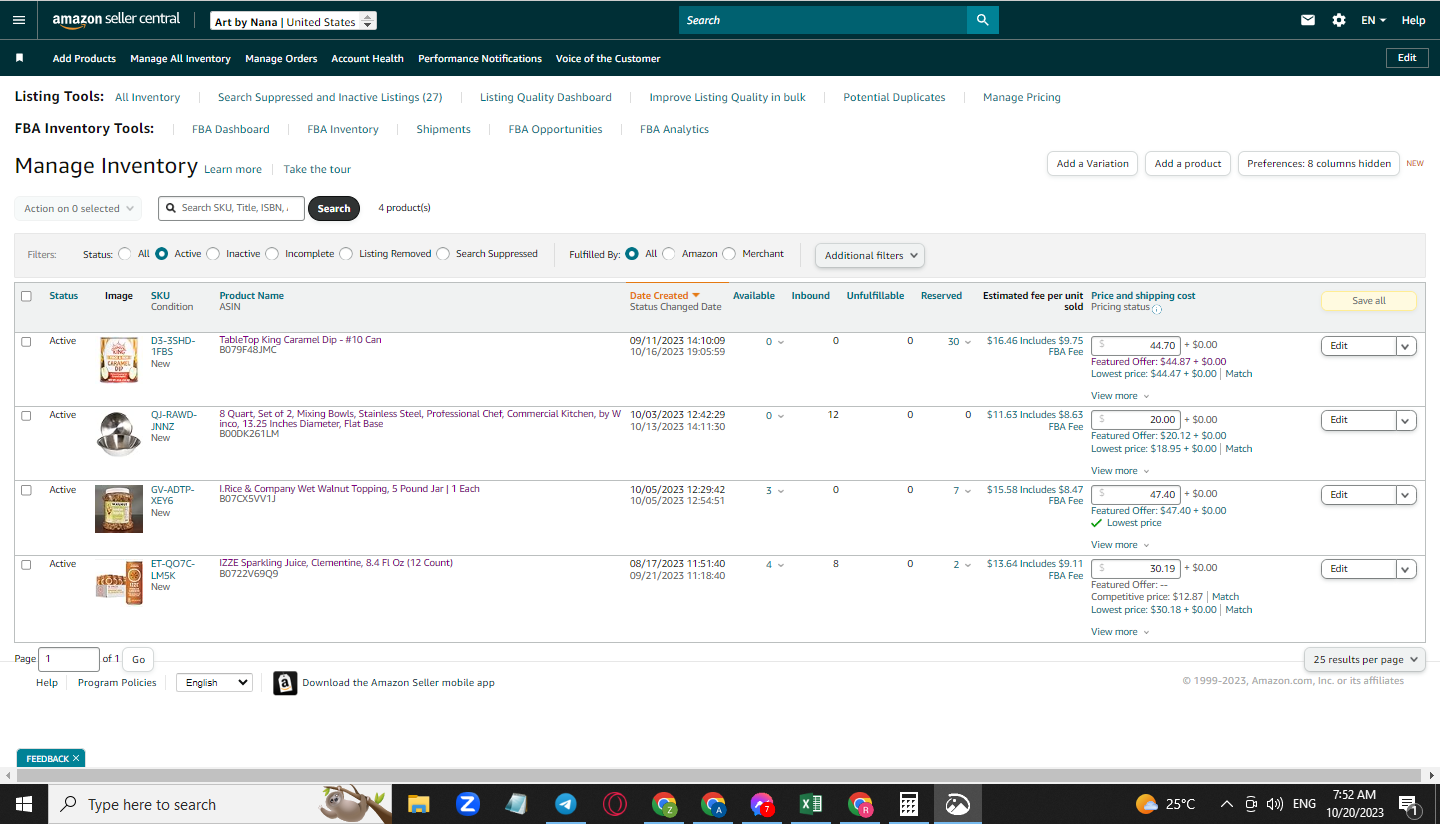Expand Reserved 30 details for Caramel Dip
1440x824 pixels.
958,342
